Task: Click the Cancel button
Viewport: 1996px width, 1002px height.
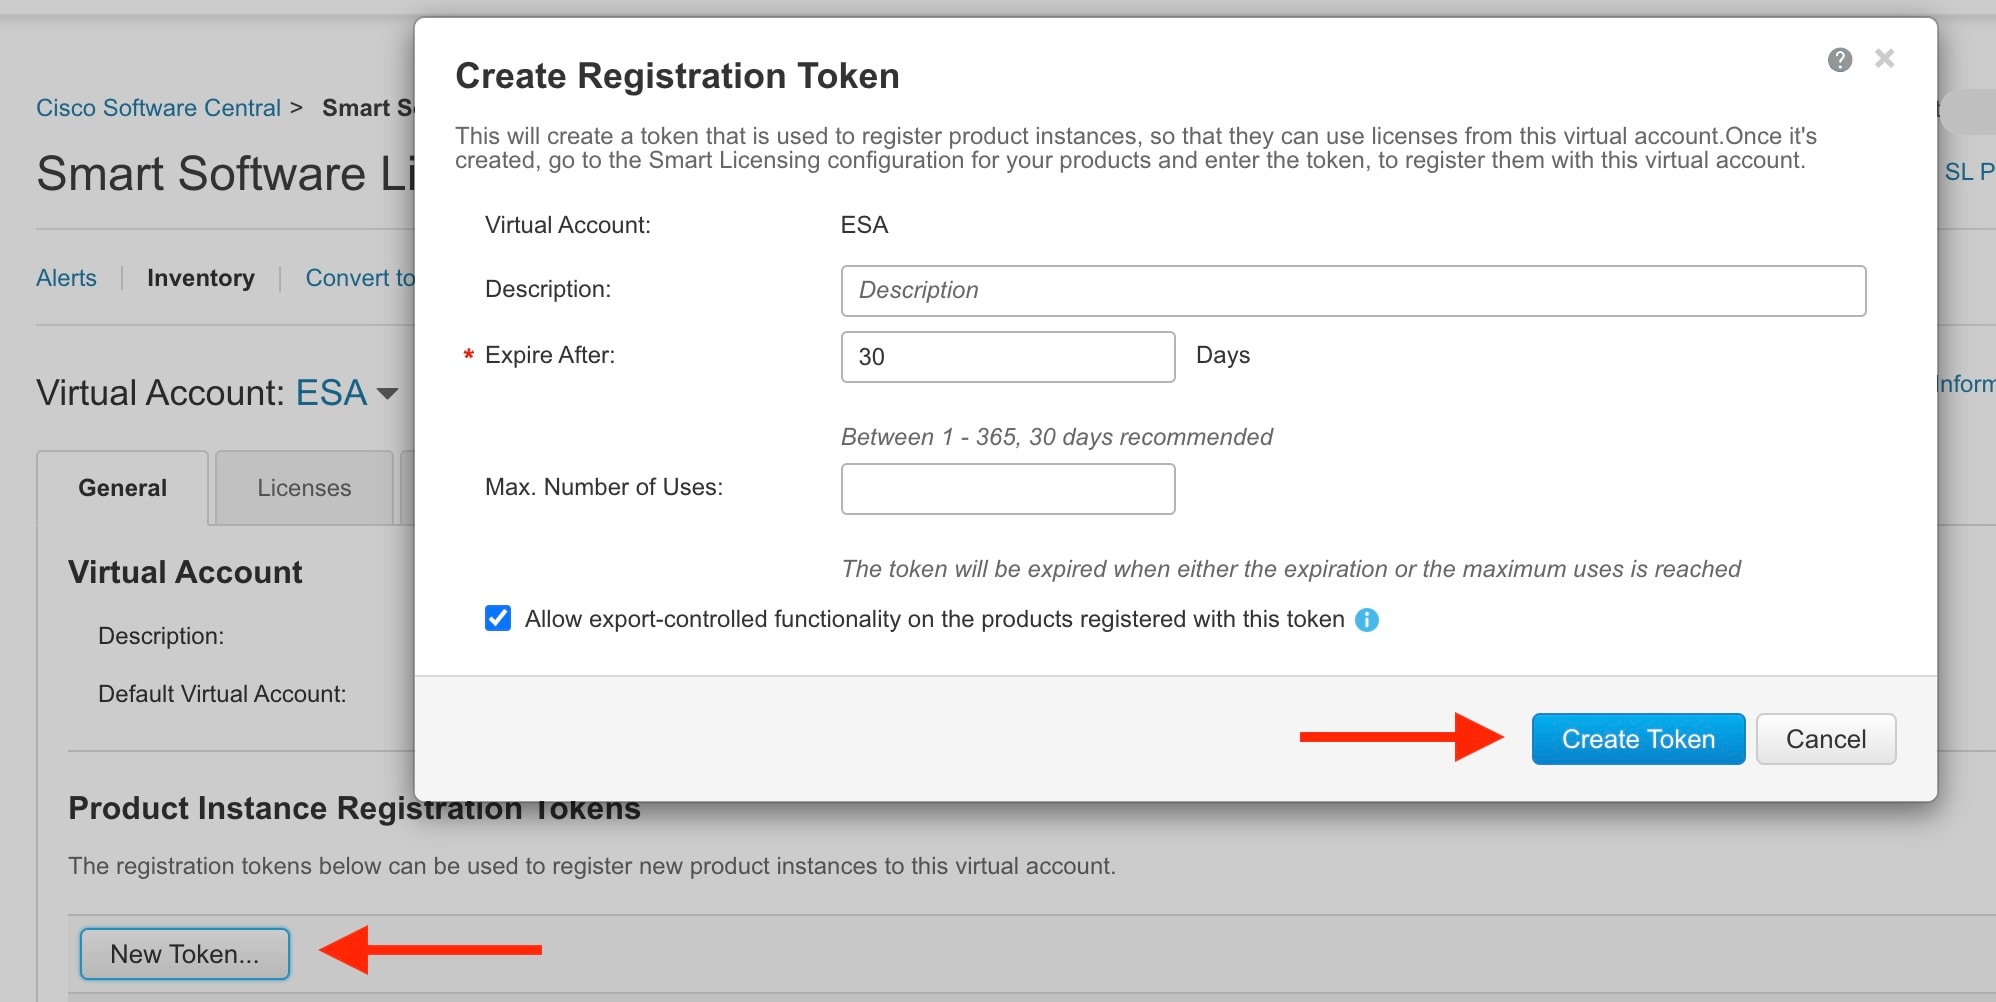Action: click(1825, 739)
